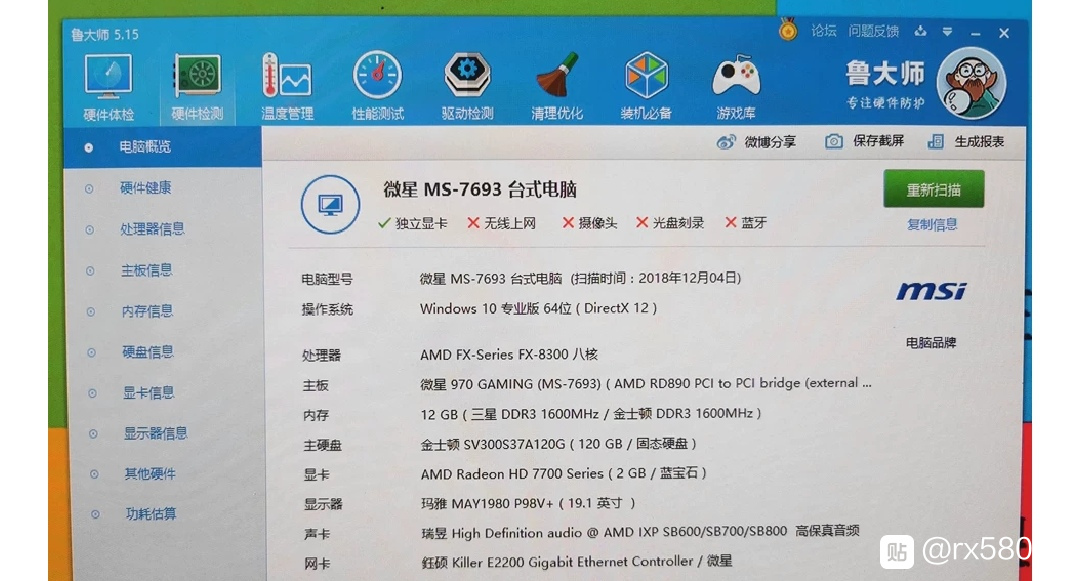
Task: Click the 电脑型号 label
Action: pyautogui.click(x=327, y=279)
